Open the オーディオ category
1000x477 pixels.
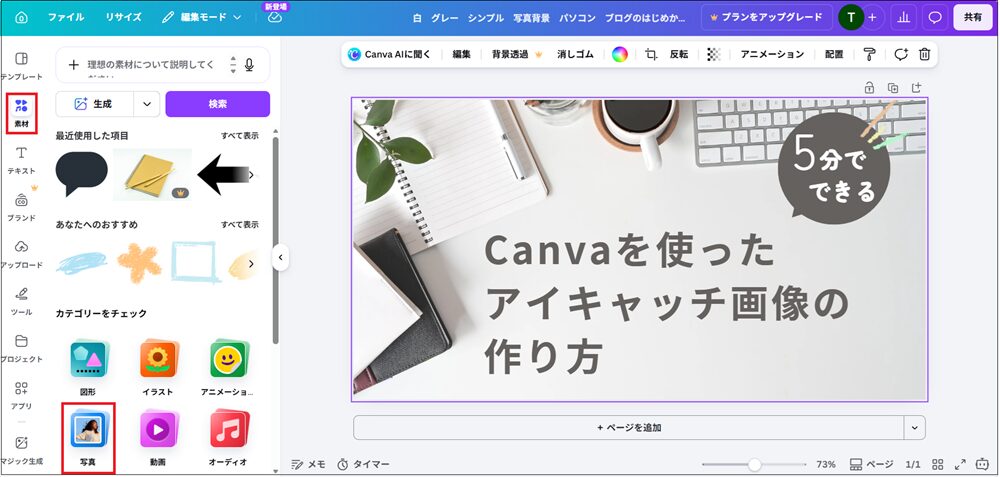(228, 438)
